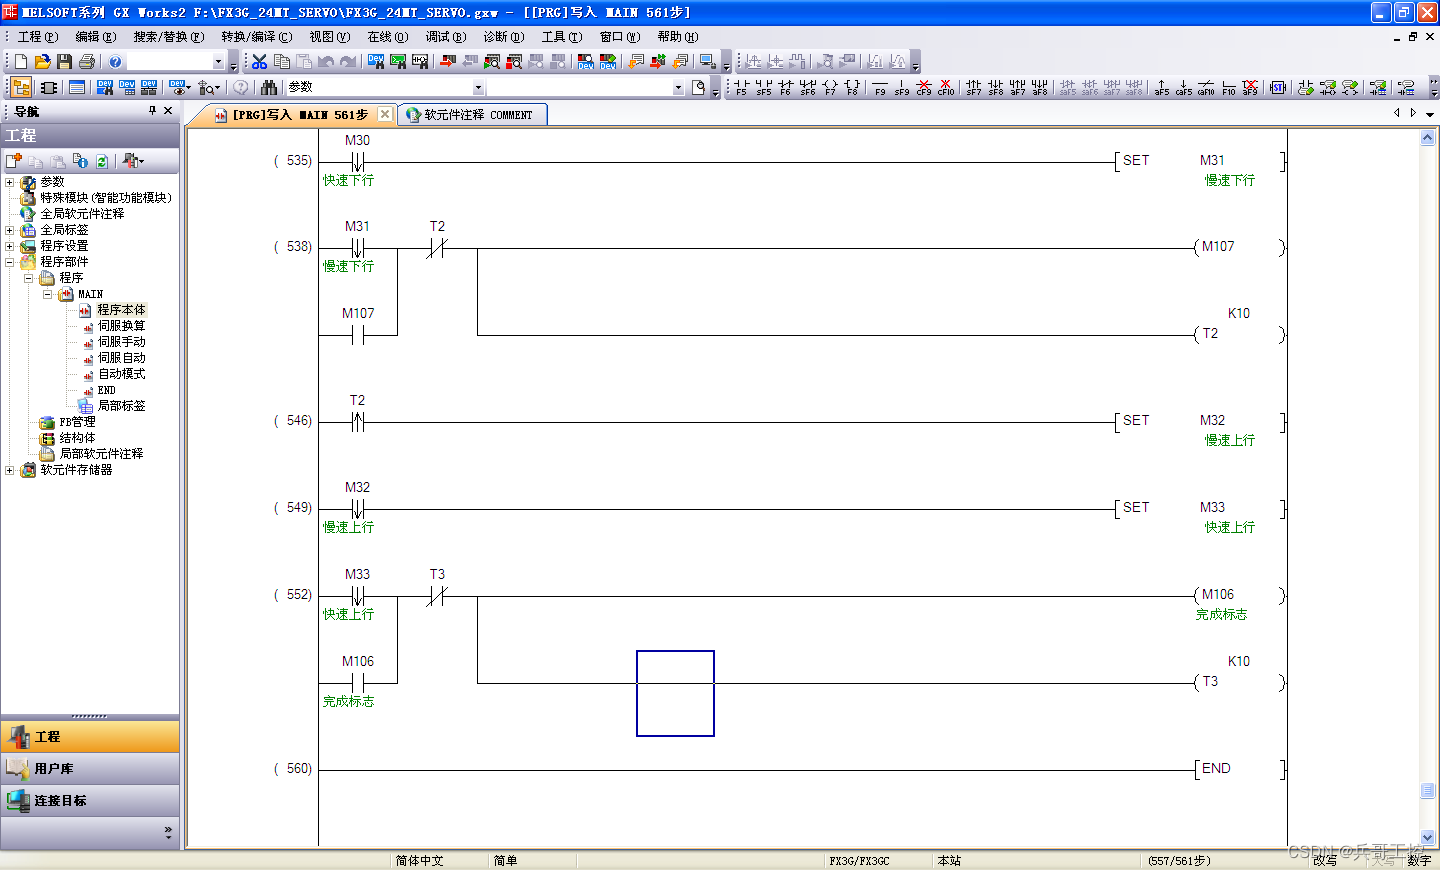This screenshot has height=870, width=1440.
Task: Insert coil with the F7 icon
Action: click(x=830, y=87)
